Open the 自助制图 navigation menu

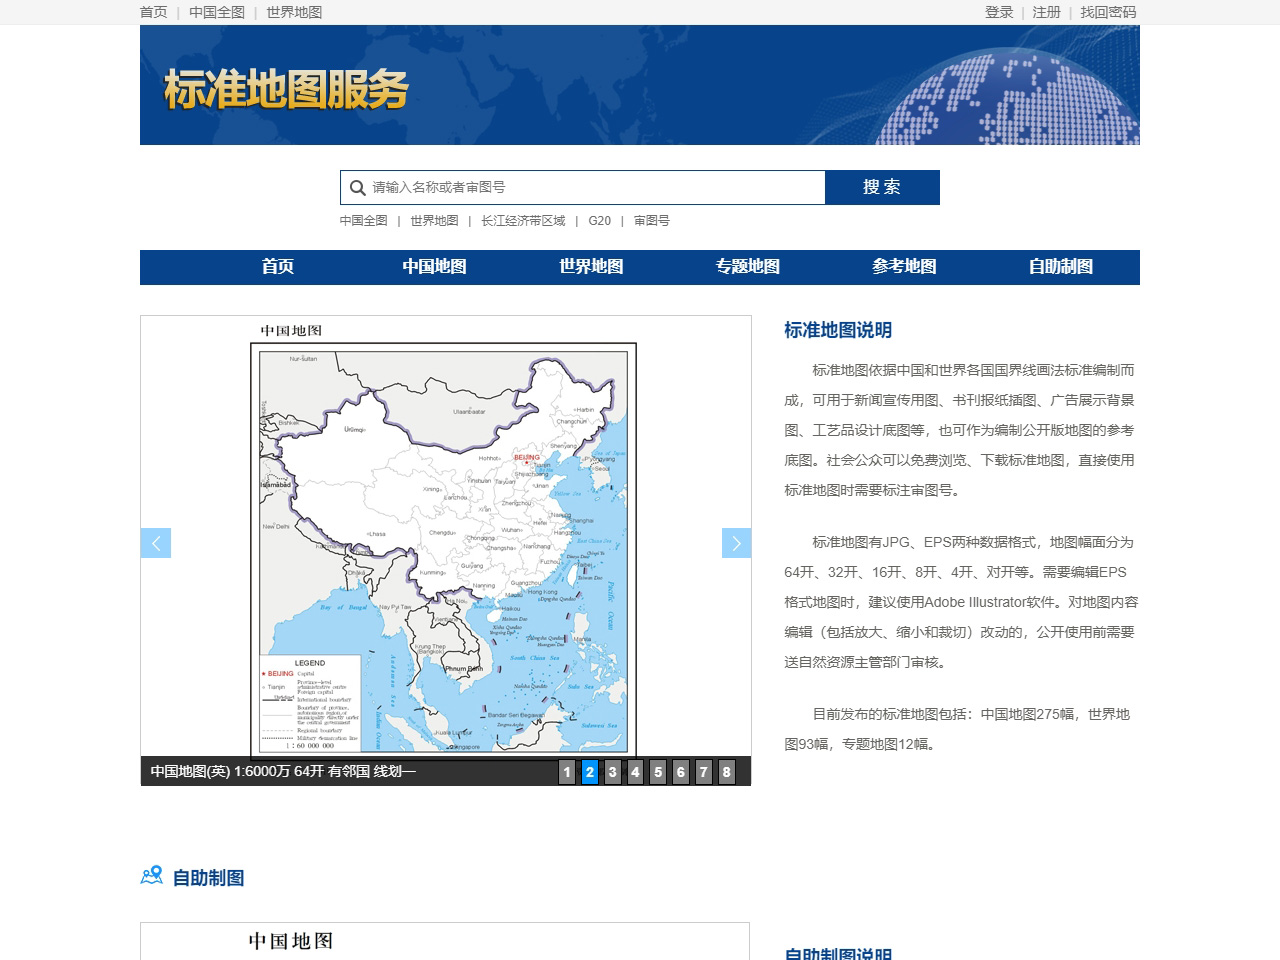coord(1060,267)
